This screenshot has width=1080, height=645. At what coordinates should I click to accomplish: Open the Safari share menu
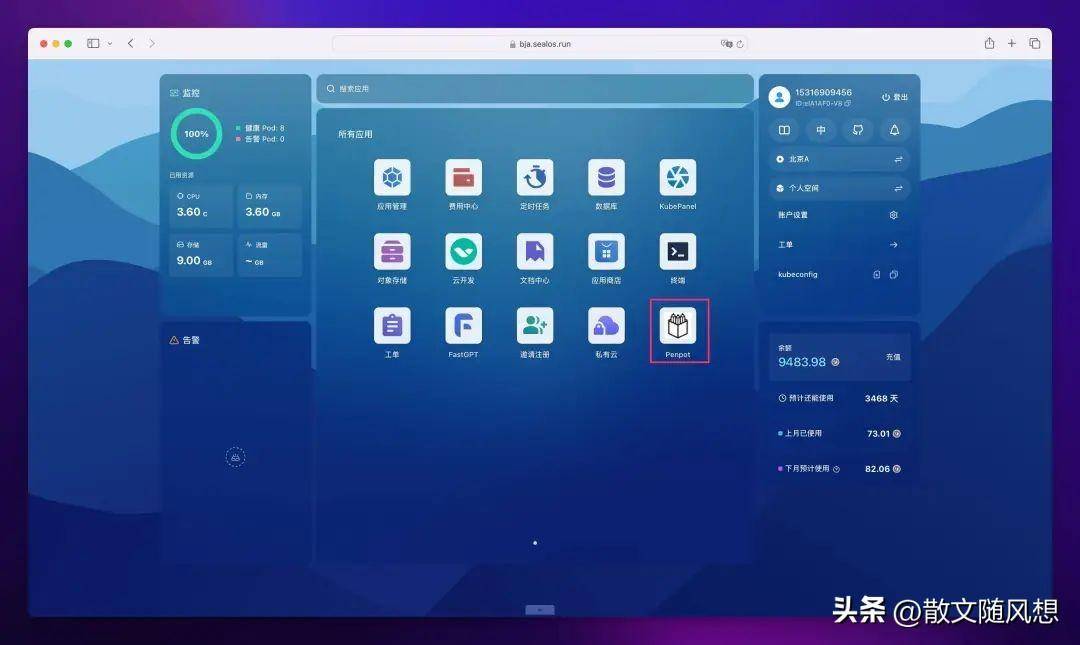tap(989, 43)
